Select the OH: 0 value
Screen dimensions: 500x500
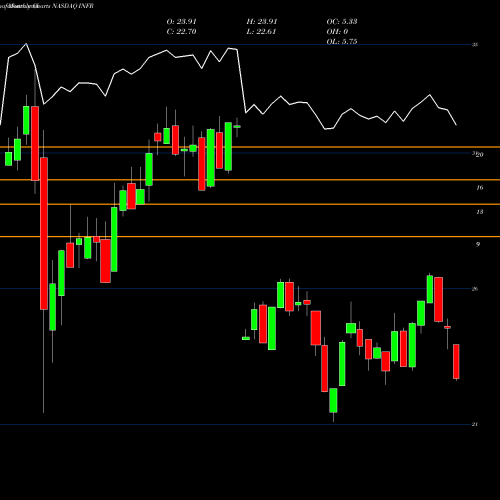tap(337, 32)
